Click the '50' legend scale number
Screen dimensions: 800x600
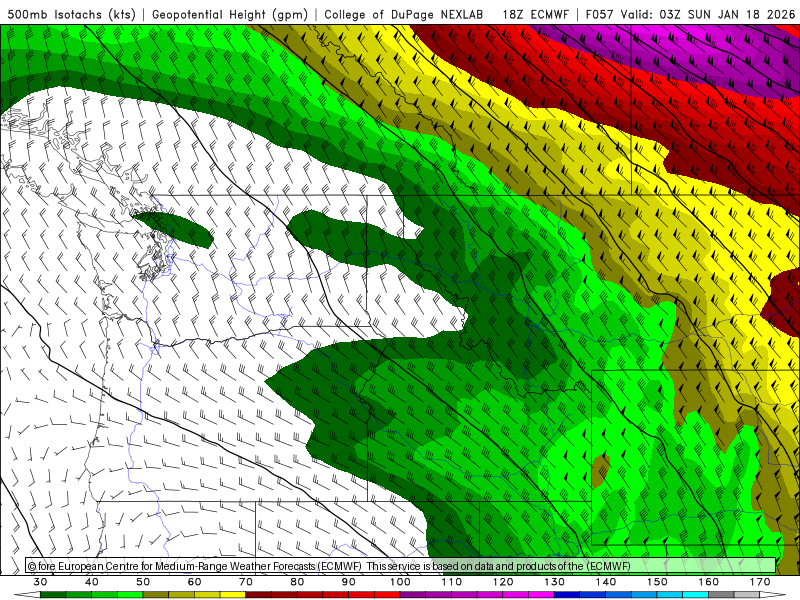(x=143, y=582)
